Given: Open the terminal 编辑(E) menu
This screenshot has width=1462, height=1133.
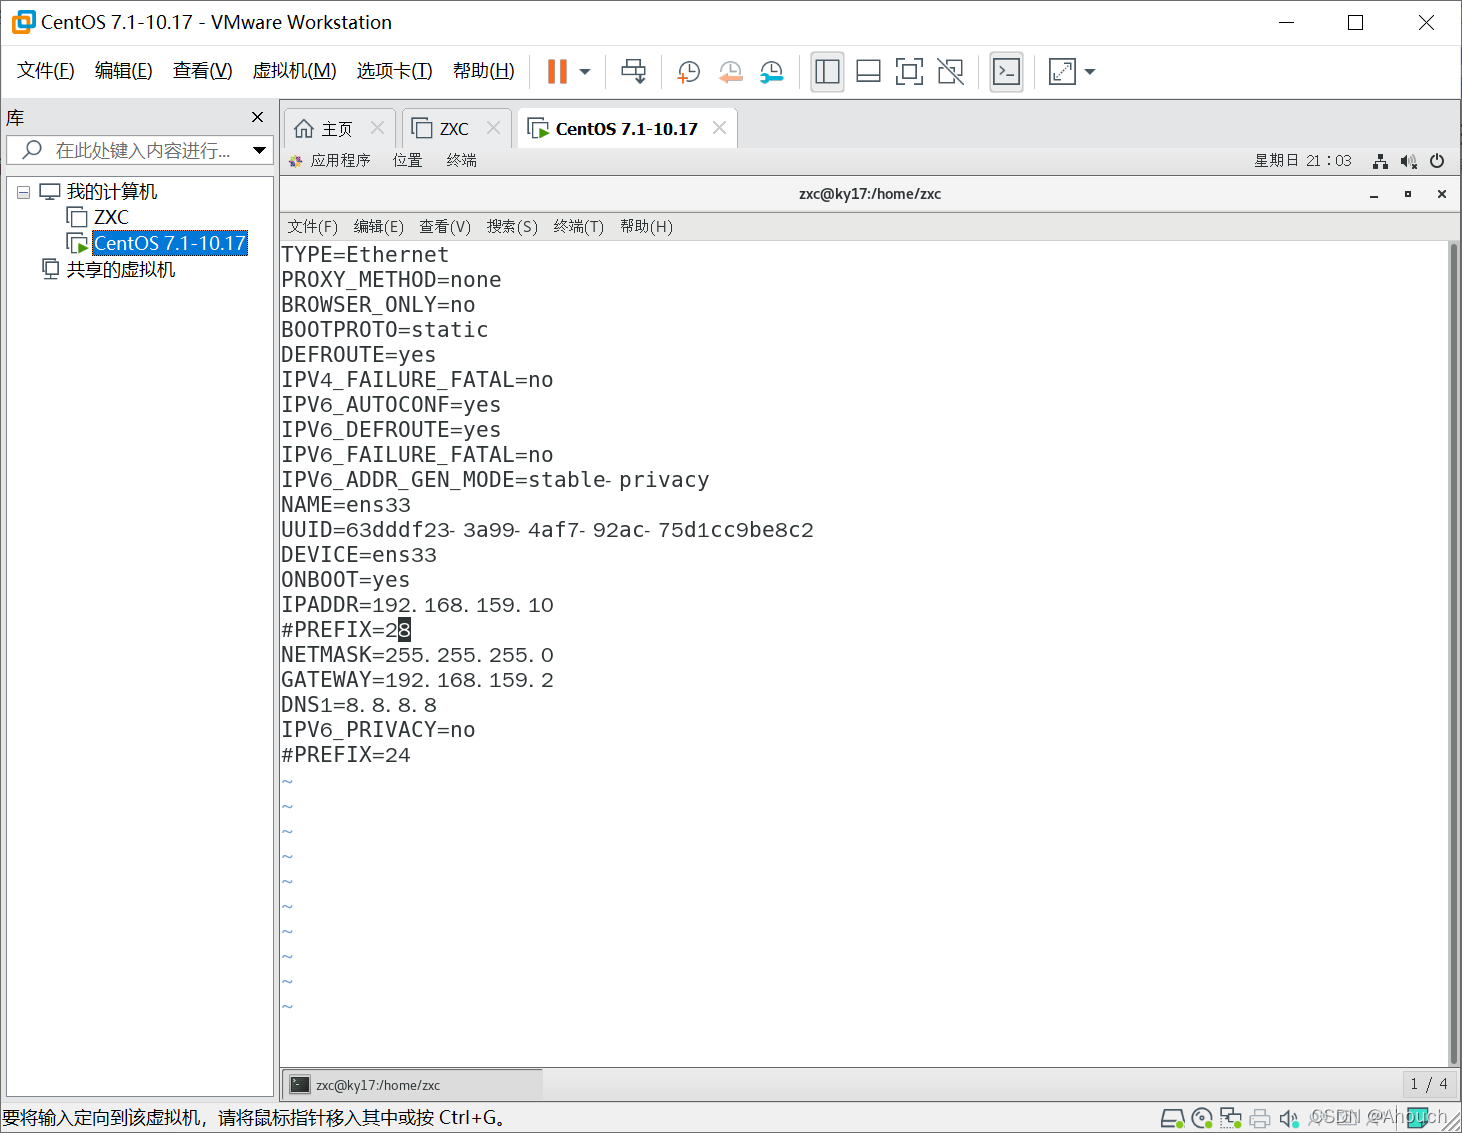Looking at the screenshot, I should 379,227.
